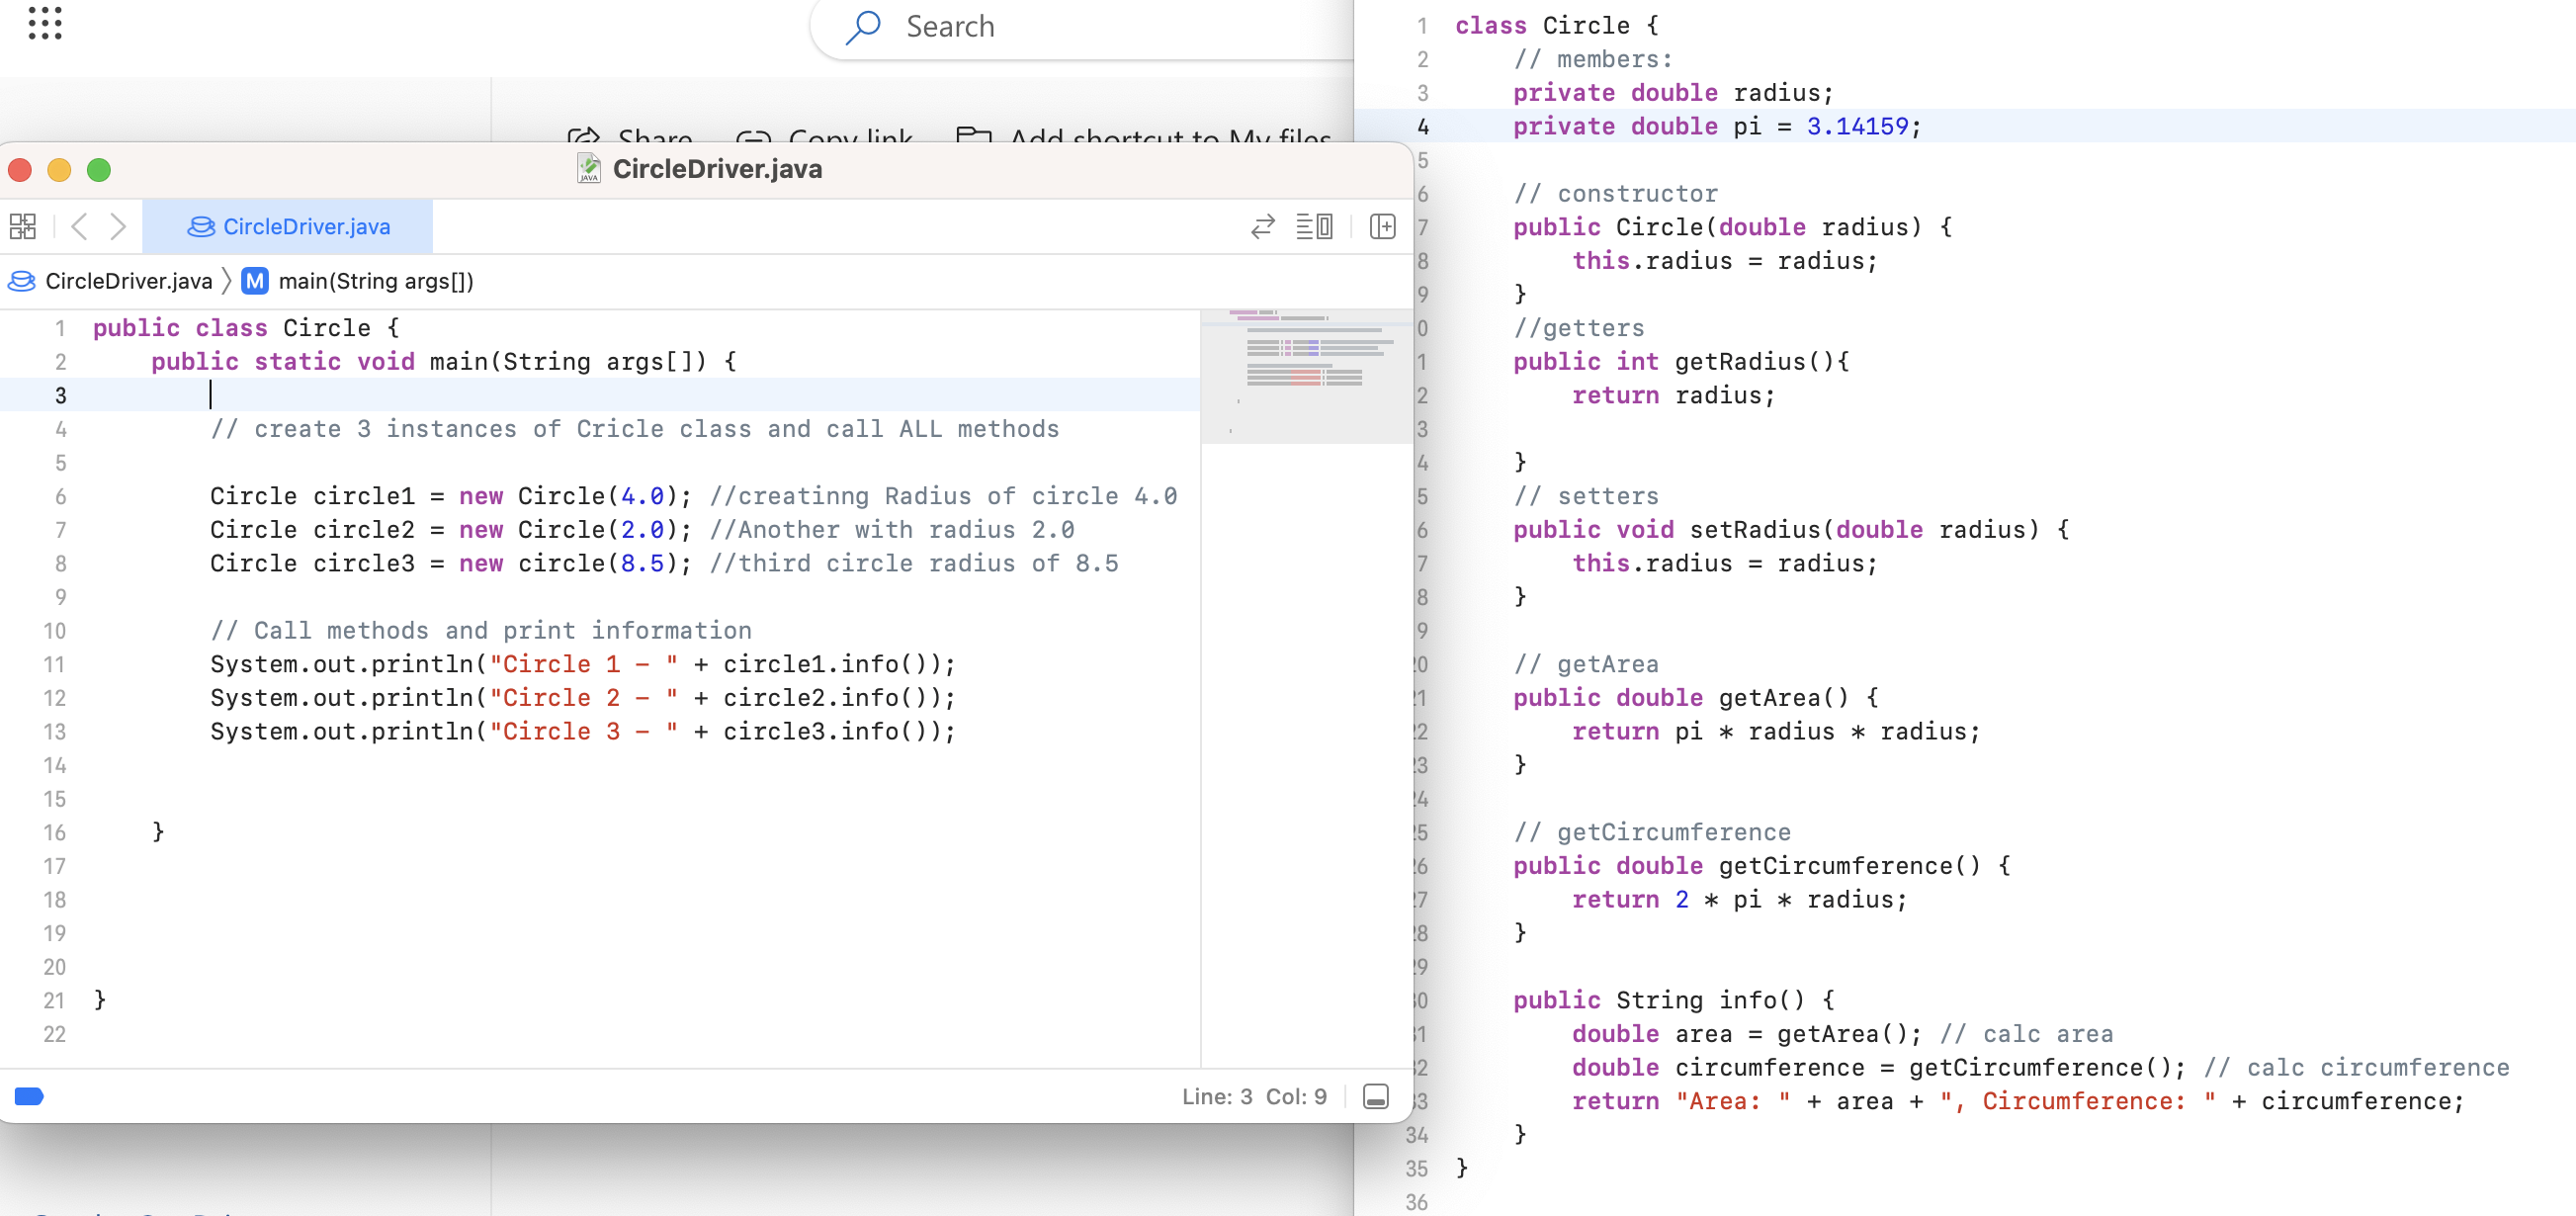
Task: Open the related items grid icon
Action: coord(23,227)
